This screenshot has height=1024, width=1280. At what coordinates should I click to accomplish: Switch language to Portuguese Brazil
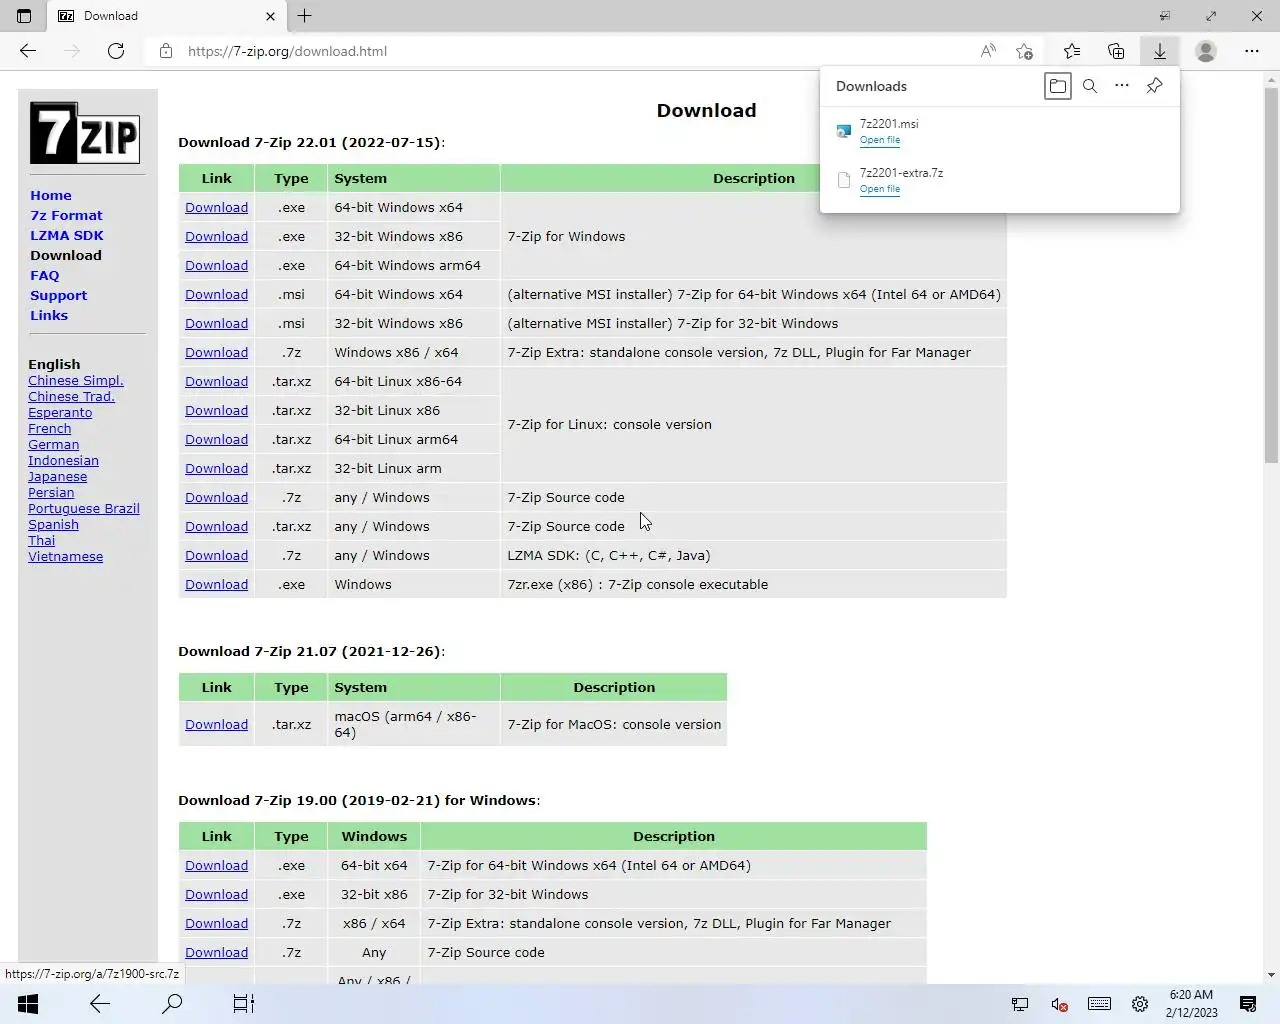point(84,508)
